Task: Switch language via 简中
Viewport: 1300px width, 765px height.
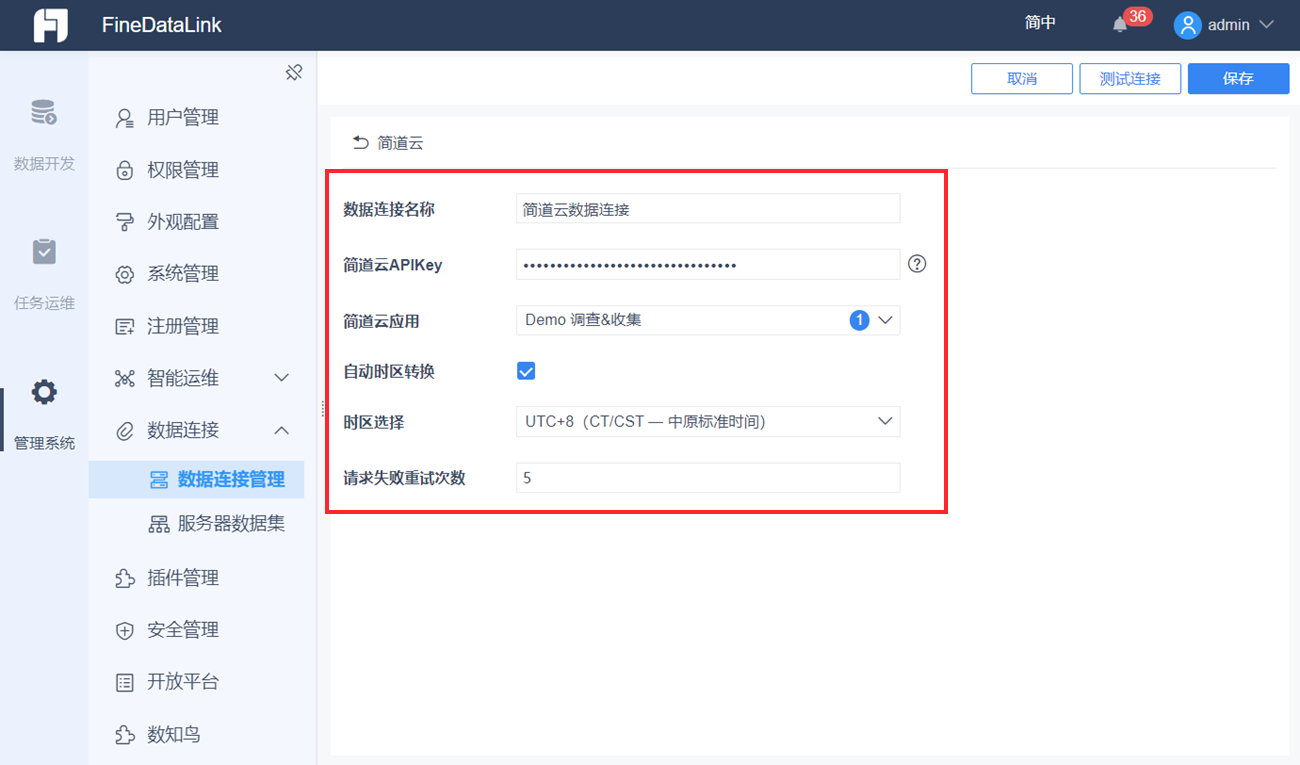Action: pos(1040,23)
